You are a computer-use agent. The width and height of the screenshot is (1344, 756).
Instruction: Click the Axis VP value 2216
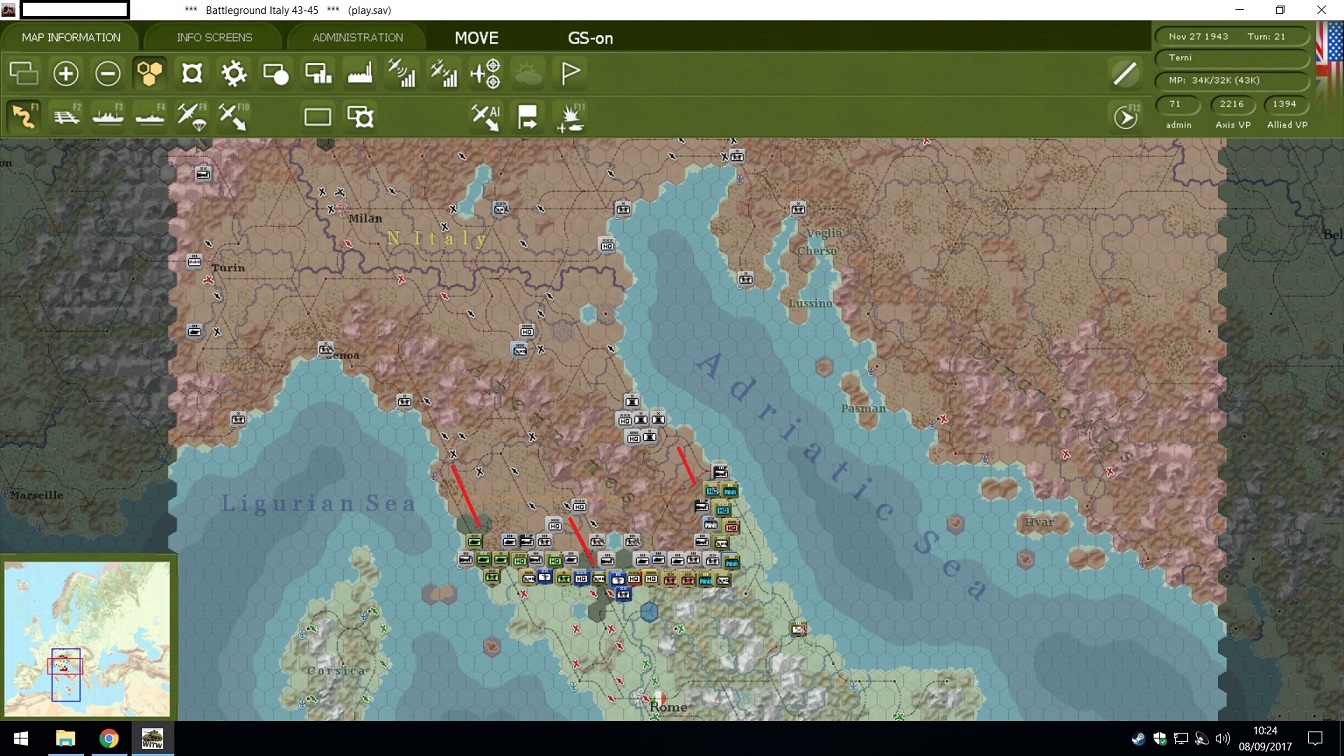pos(1232,104)
